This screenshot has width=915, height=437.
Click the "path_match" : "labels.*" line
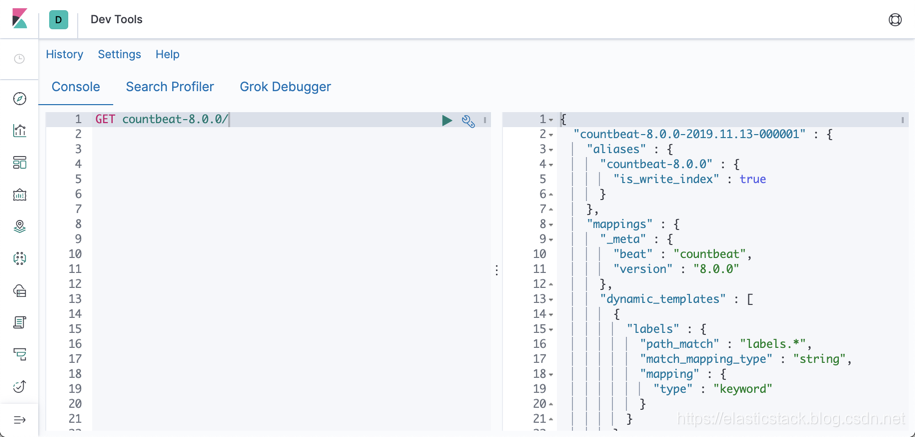click(x=726, y=344)
